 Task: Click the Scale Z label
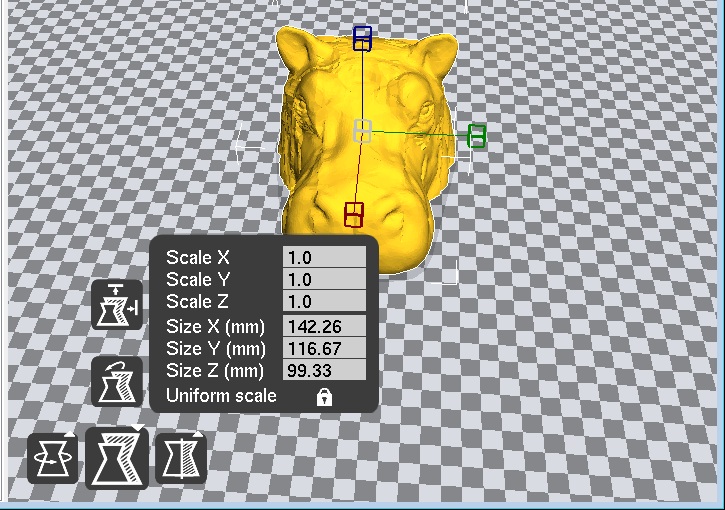[197, 301]
